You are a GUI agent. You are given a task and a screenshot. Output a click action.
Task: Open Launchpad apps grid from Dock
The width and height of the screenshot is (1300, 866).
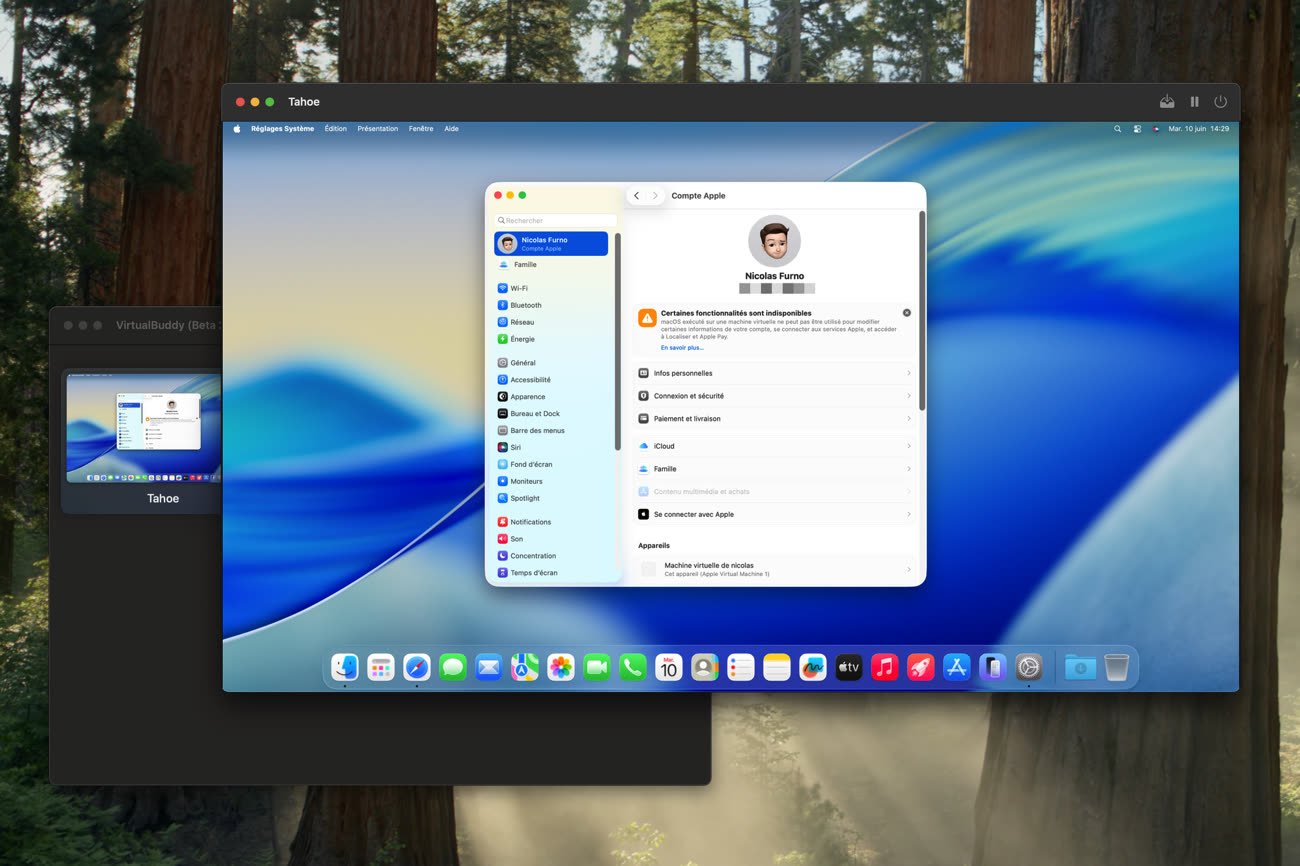(x=381, y=667)
